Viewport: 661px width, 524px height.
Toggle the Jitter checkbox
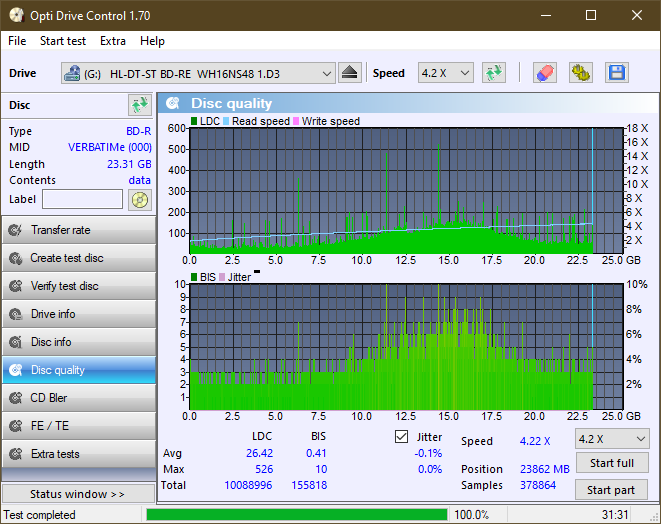(401, 437)
